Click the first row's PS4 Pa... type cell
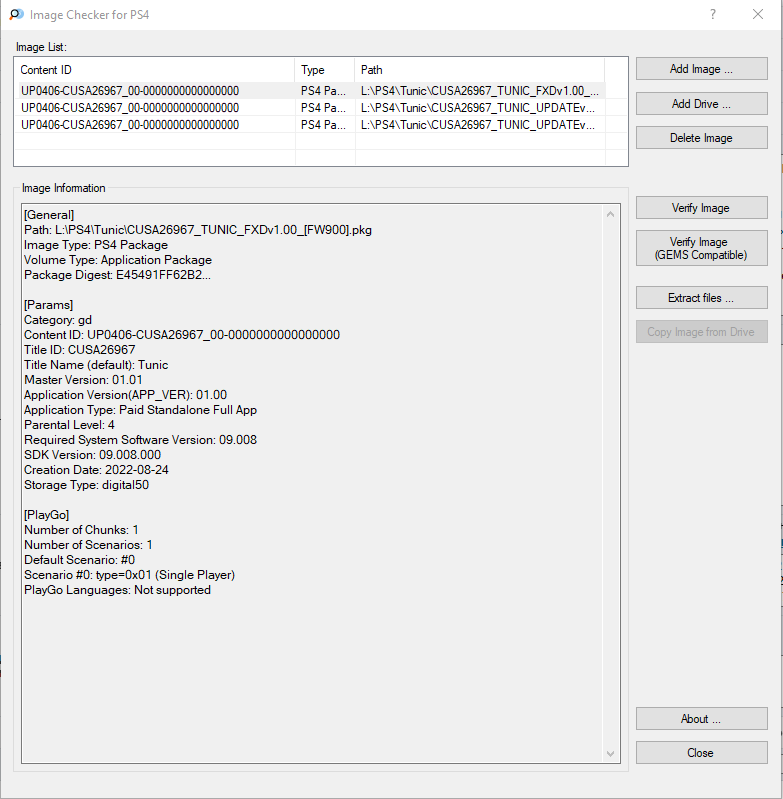Screen dimensions: 783x799 point(323,91)
